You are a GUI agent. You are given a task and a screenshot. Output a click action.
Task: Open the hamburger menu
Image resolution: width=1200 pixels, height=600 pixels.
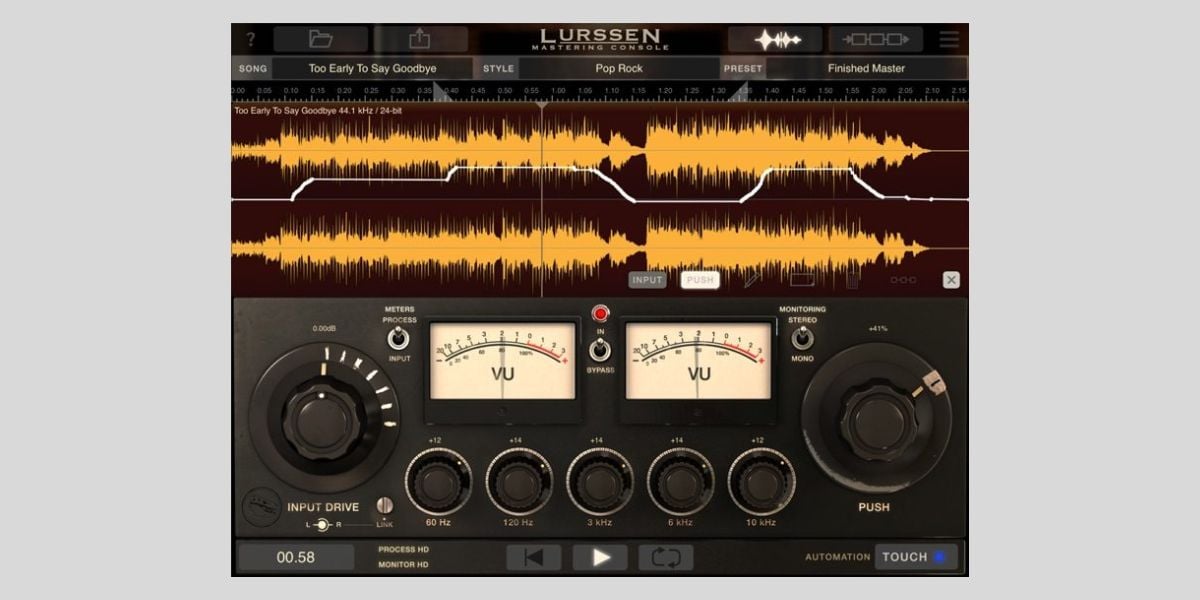(x=949, y=40)
